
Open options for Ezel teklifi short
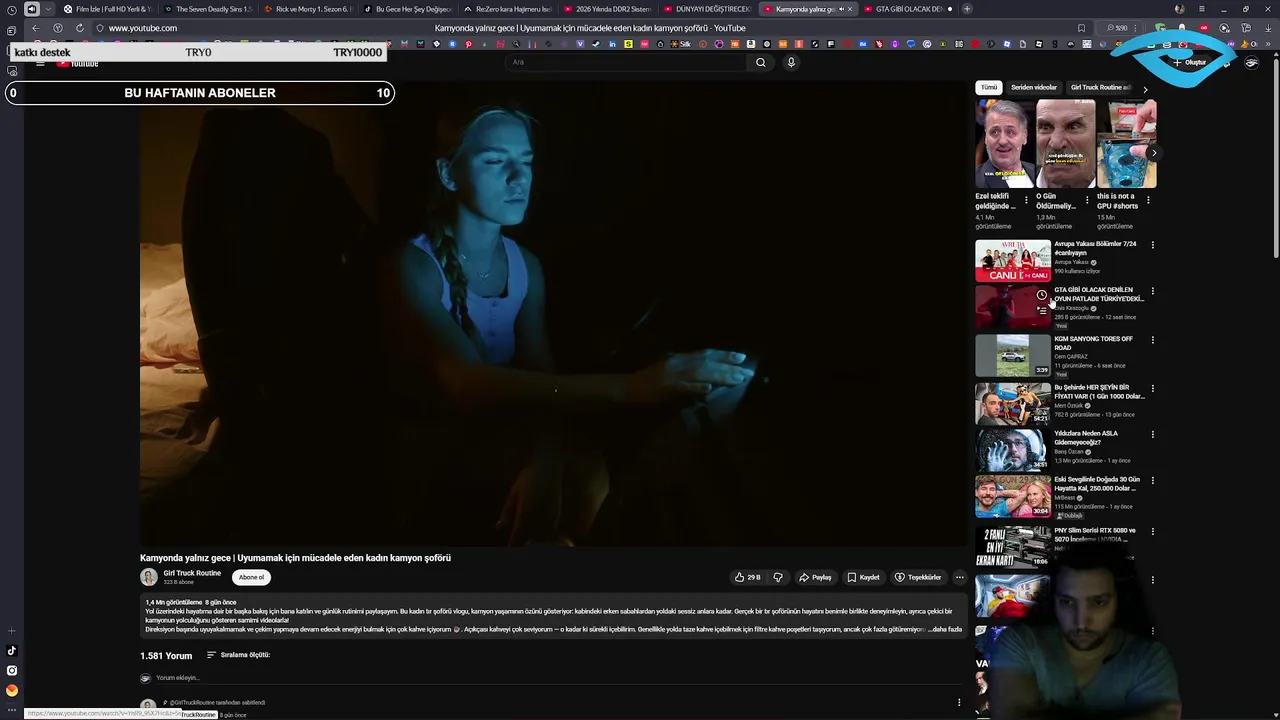click(x=1026, y=200)
